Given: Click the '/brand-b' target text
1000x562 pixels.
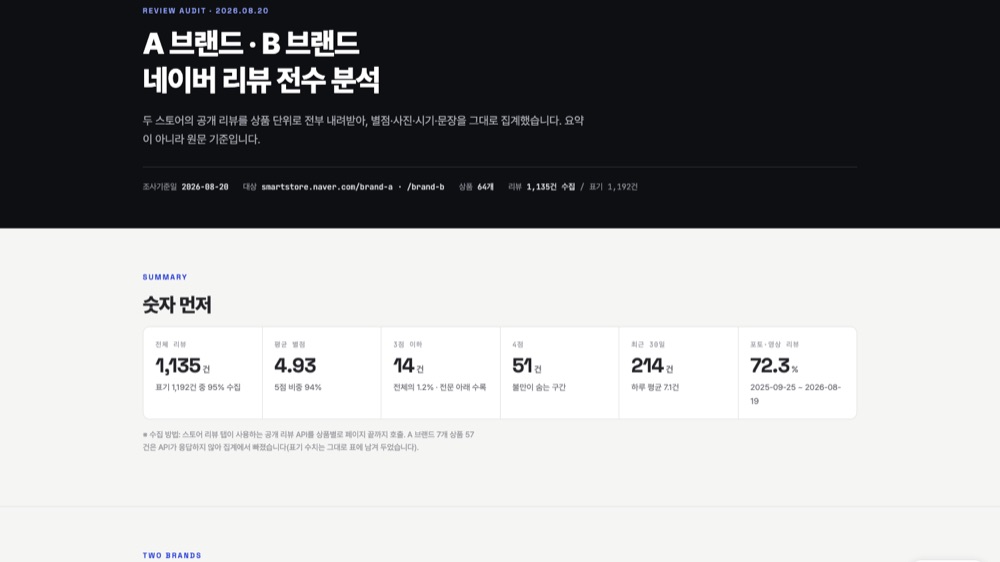Looking at the screenshot, I should point(425,187).
